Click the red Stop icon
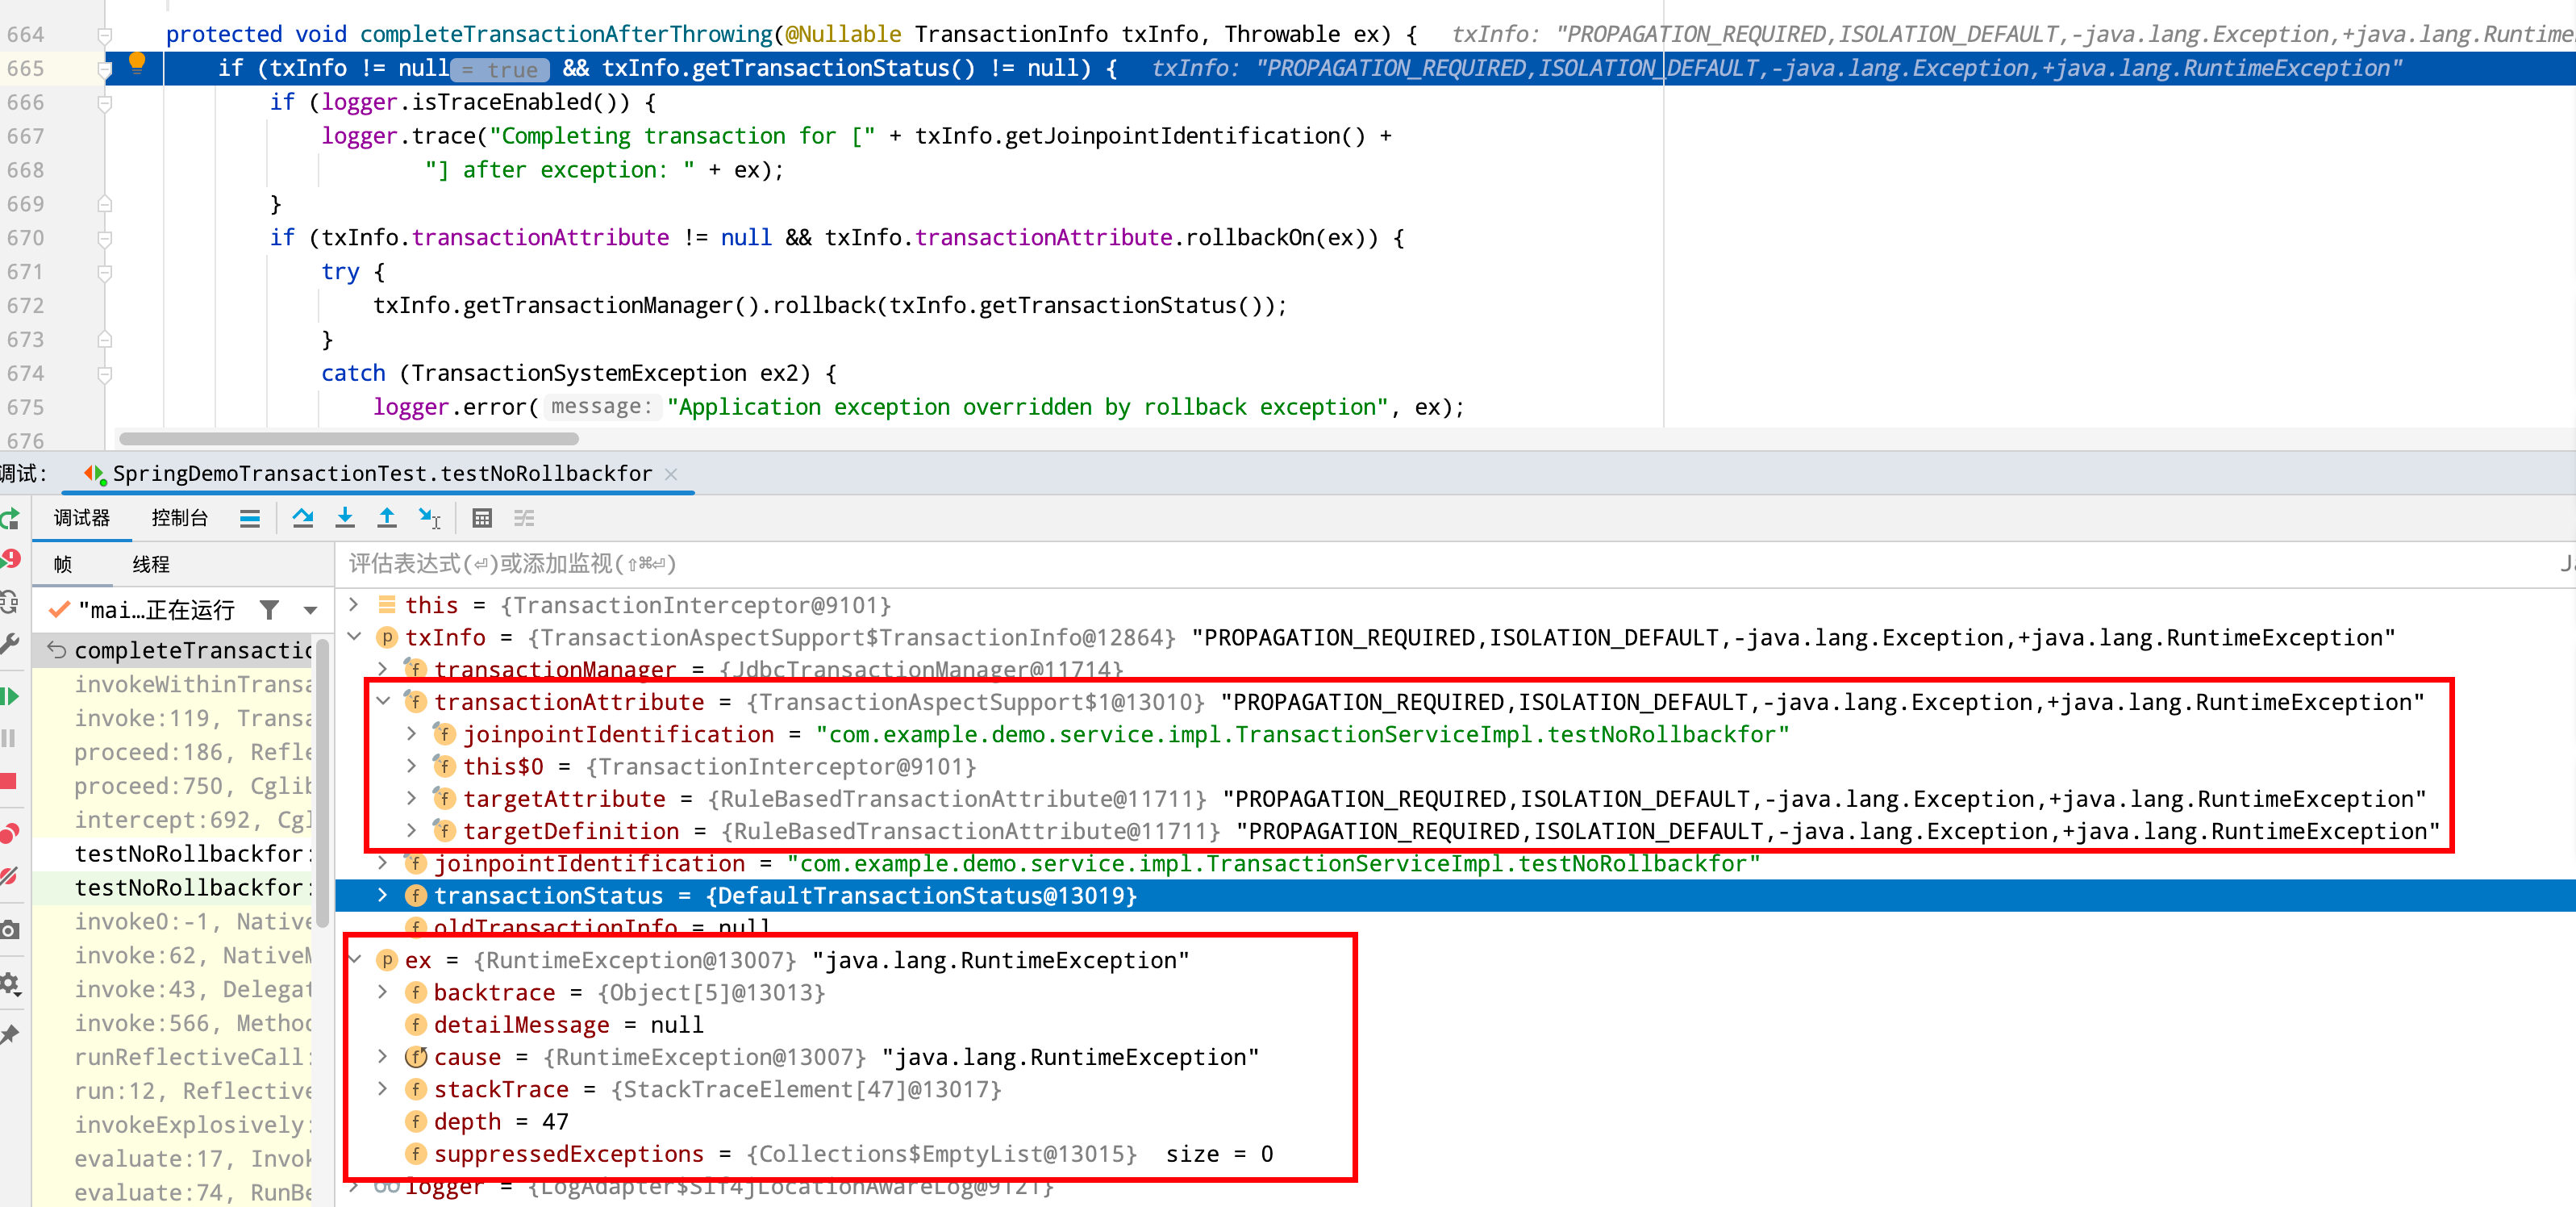2576x1207 pixels. click(9, 781)
